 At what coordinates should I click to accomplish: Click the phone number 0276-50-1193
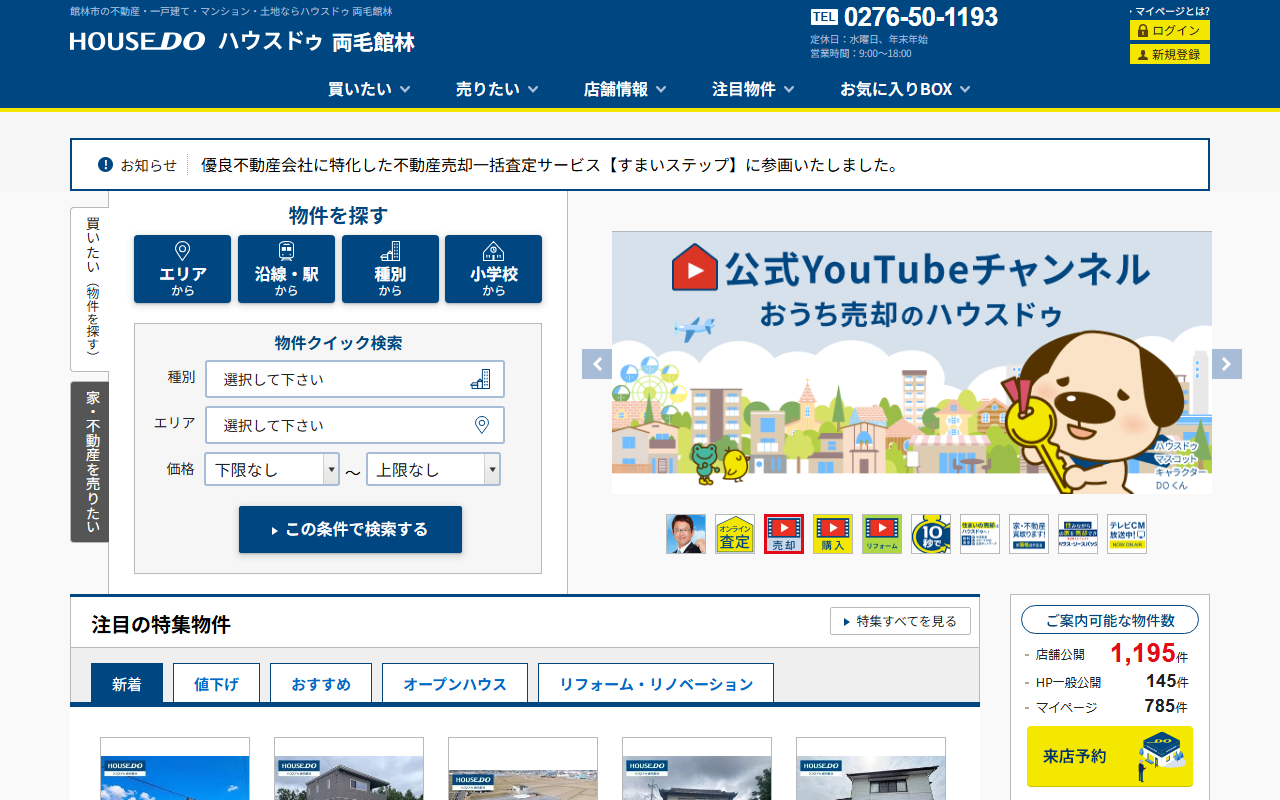(x=921, y=17)
